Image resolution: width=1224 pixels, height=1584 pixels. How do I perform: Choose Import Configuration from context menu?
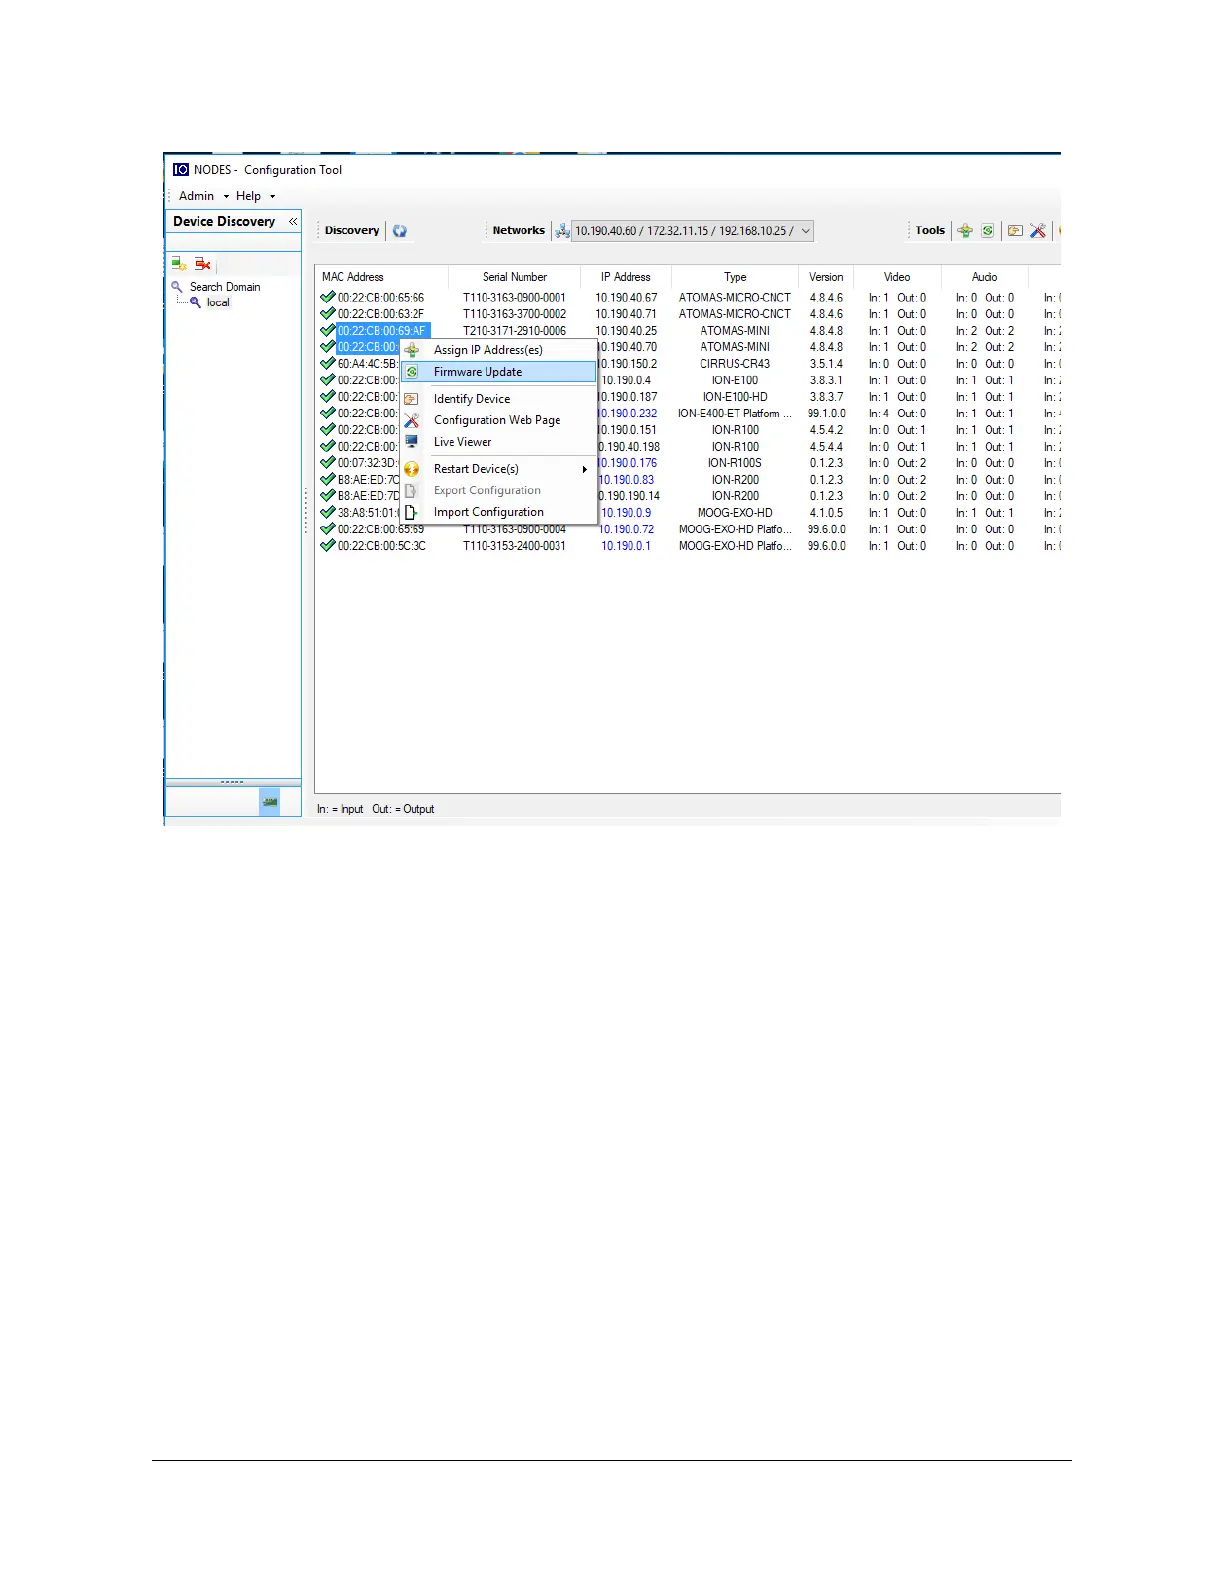point(489,512)
